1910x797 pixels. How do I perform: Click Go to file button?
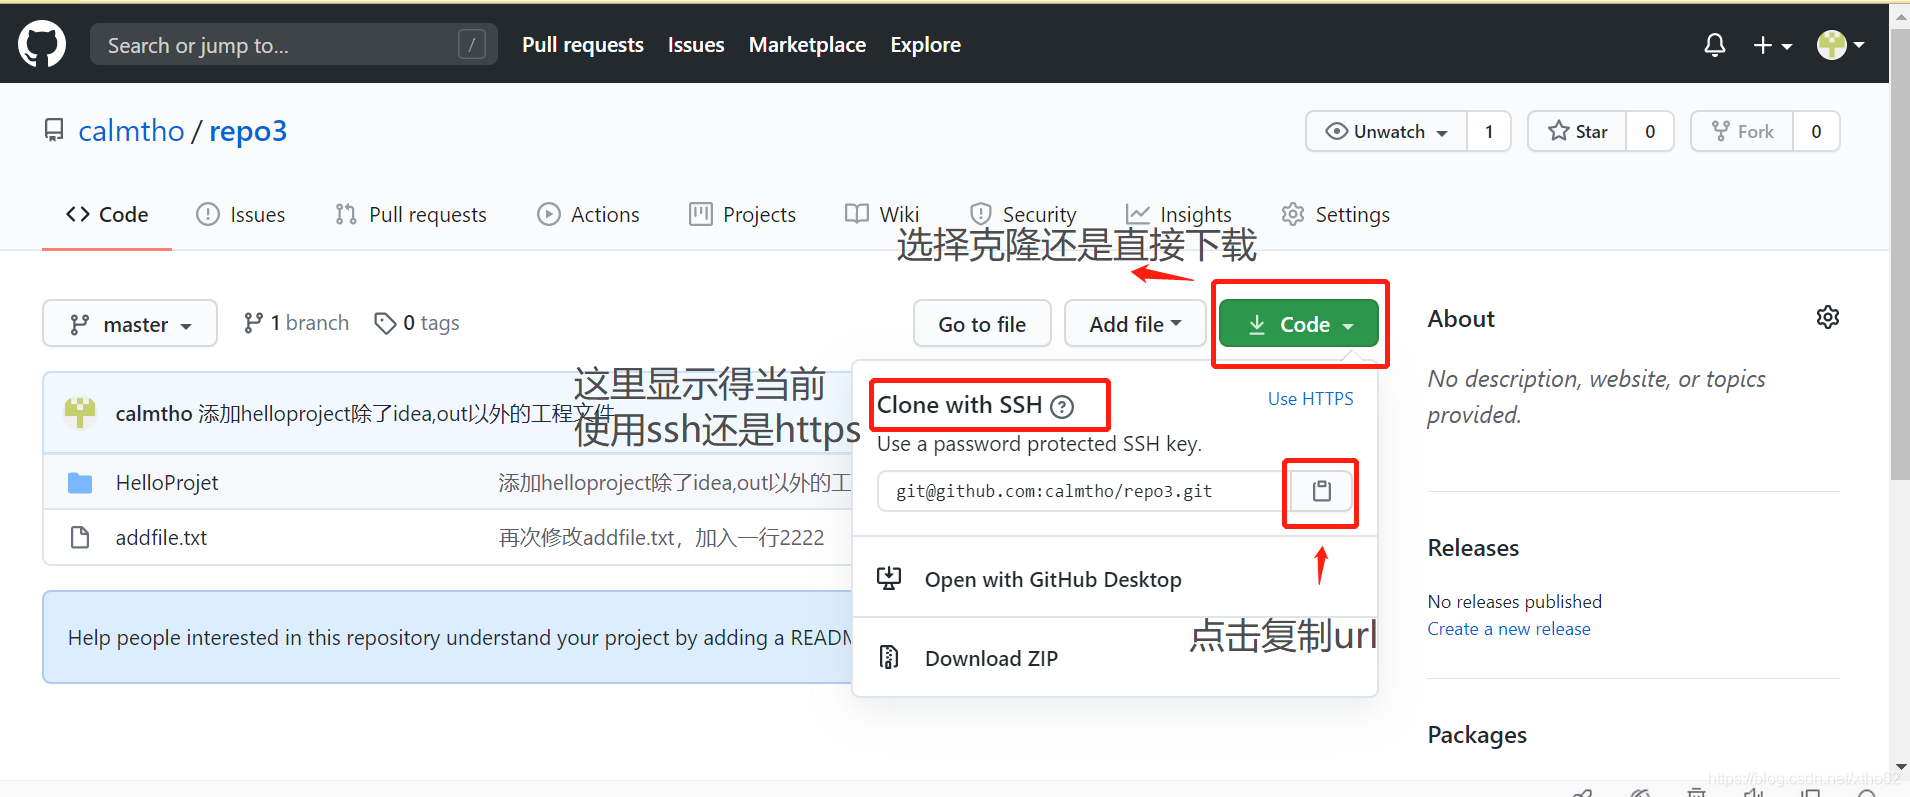(982, 324)
